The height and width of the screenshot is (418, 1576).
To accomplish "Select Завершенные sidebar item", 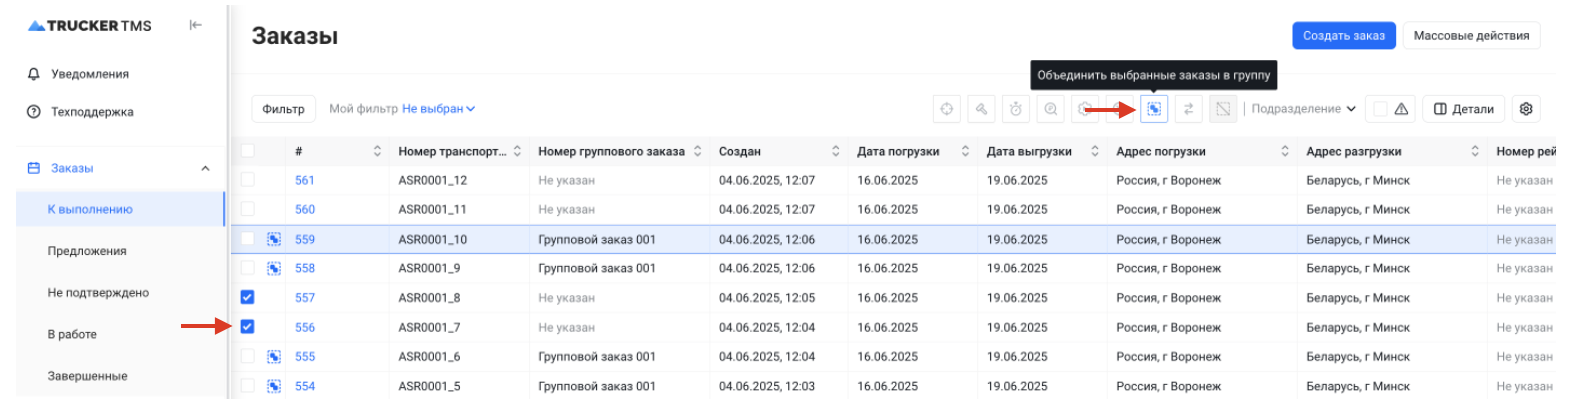I will (87, 376).
